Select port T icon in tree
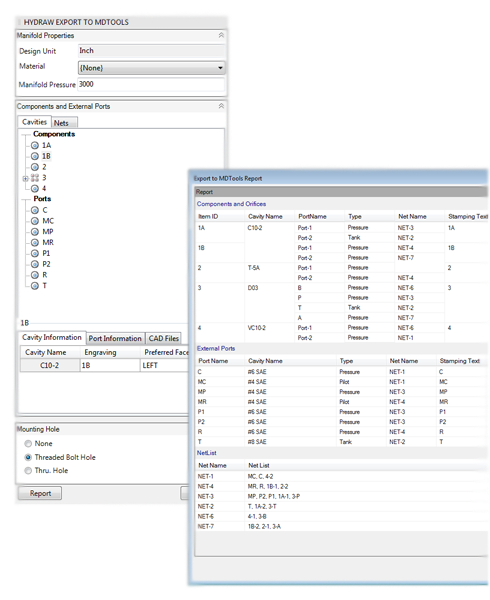 (35, 285)
